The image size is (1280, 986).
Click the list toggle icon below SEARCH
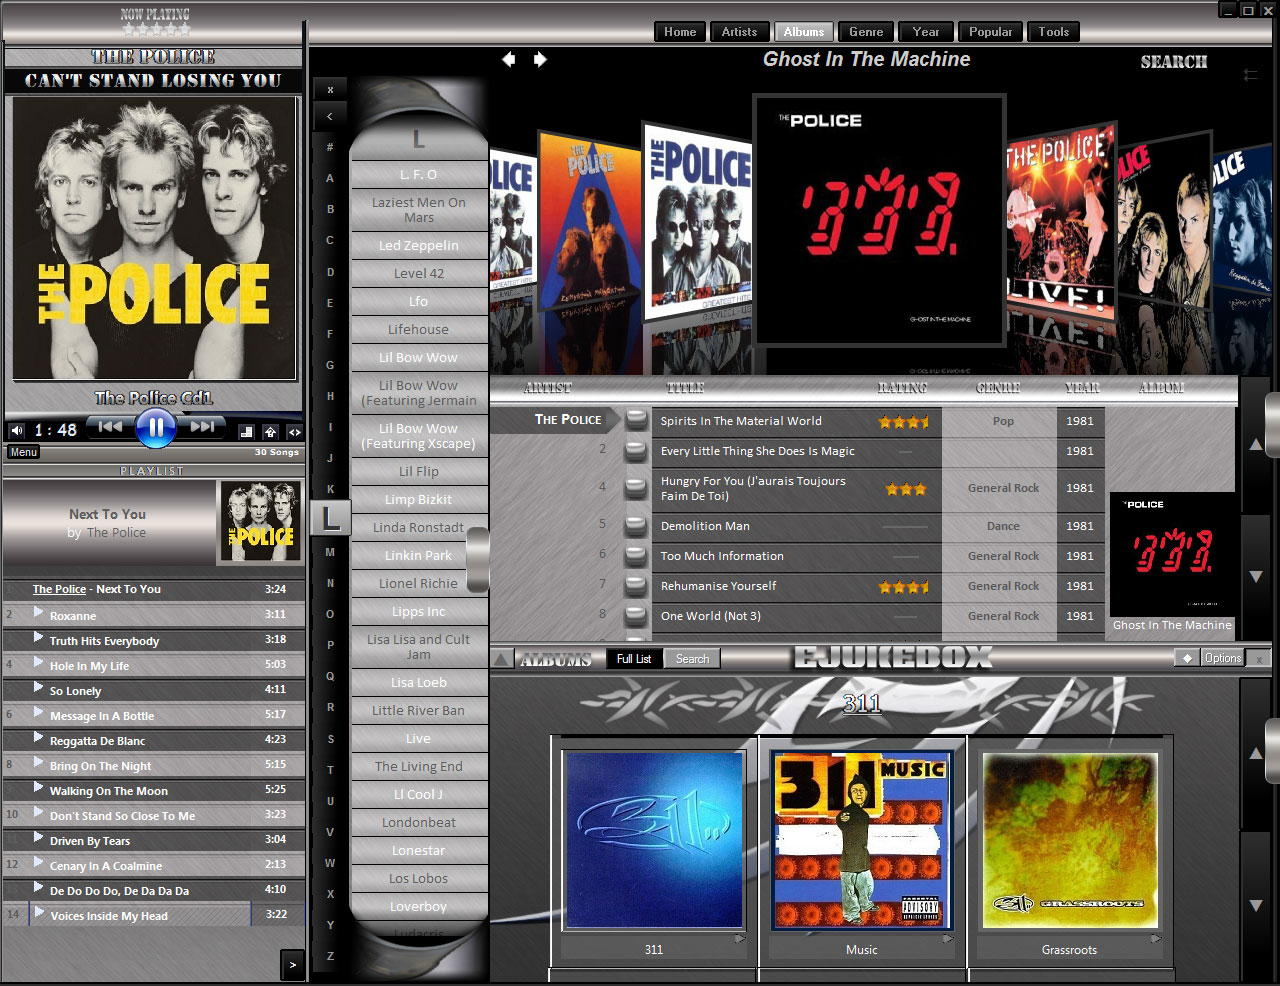coord(1250,75)
